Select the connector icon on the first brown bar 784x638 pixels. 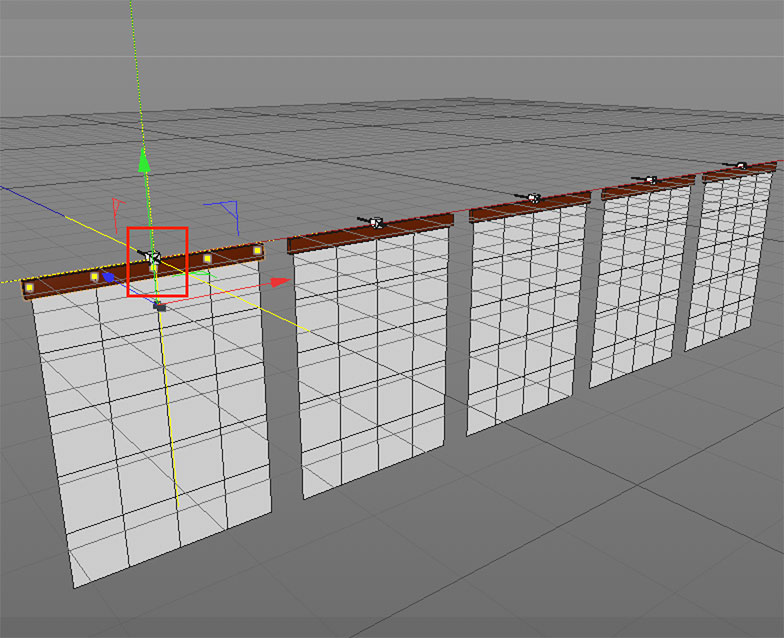click(151, 256)
